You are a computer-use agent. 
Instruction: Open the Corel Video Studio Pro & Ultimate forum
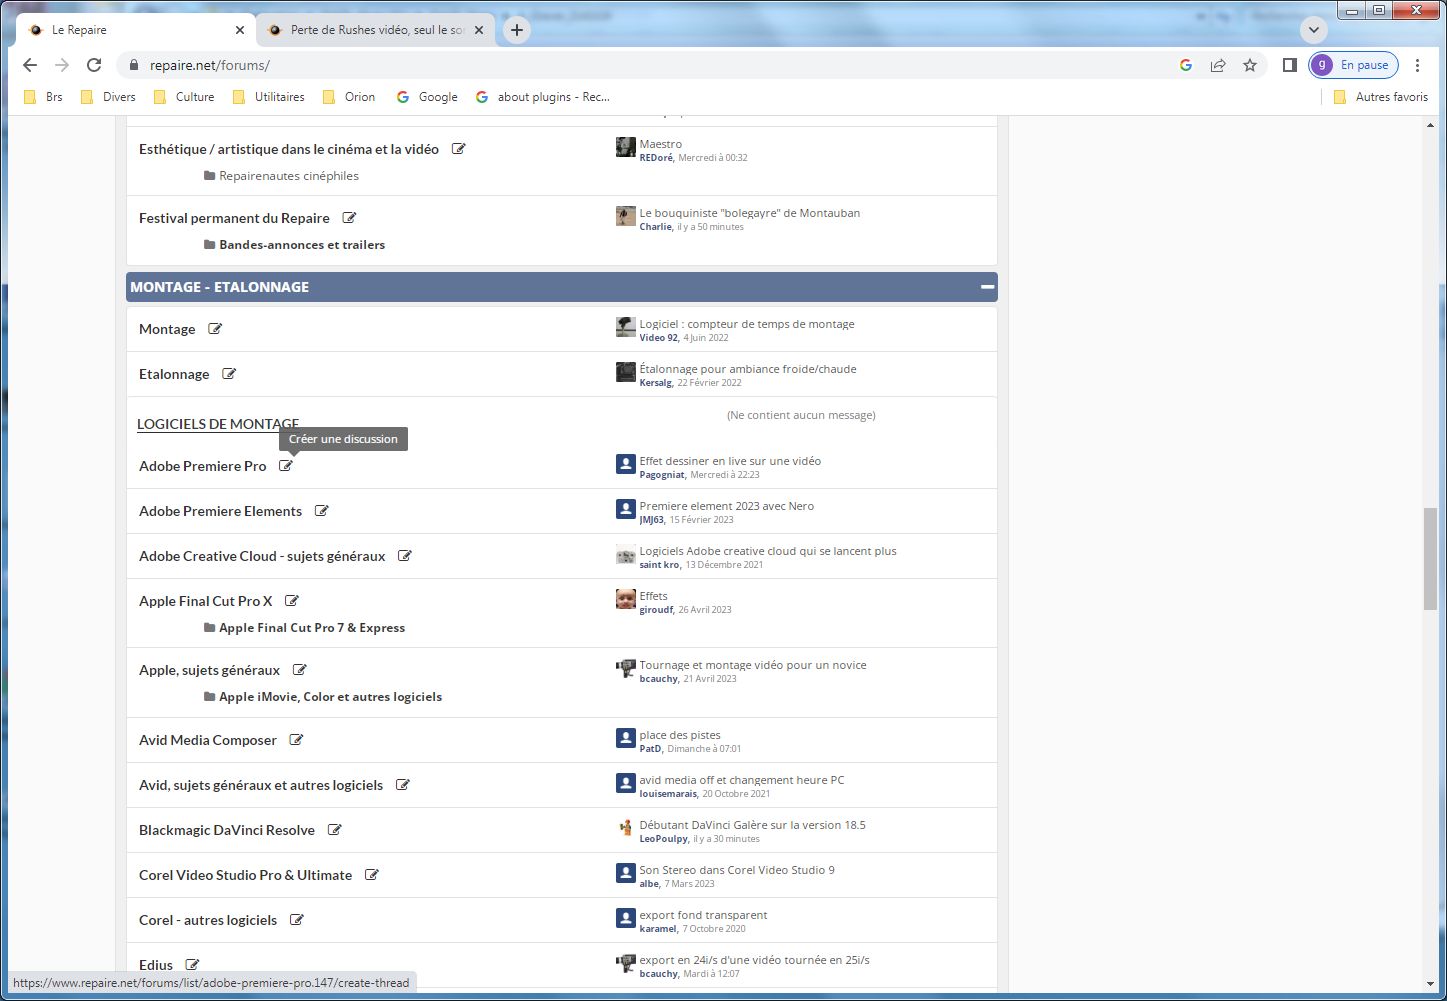point(245,875)
